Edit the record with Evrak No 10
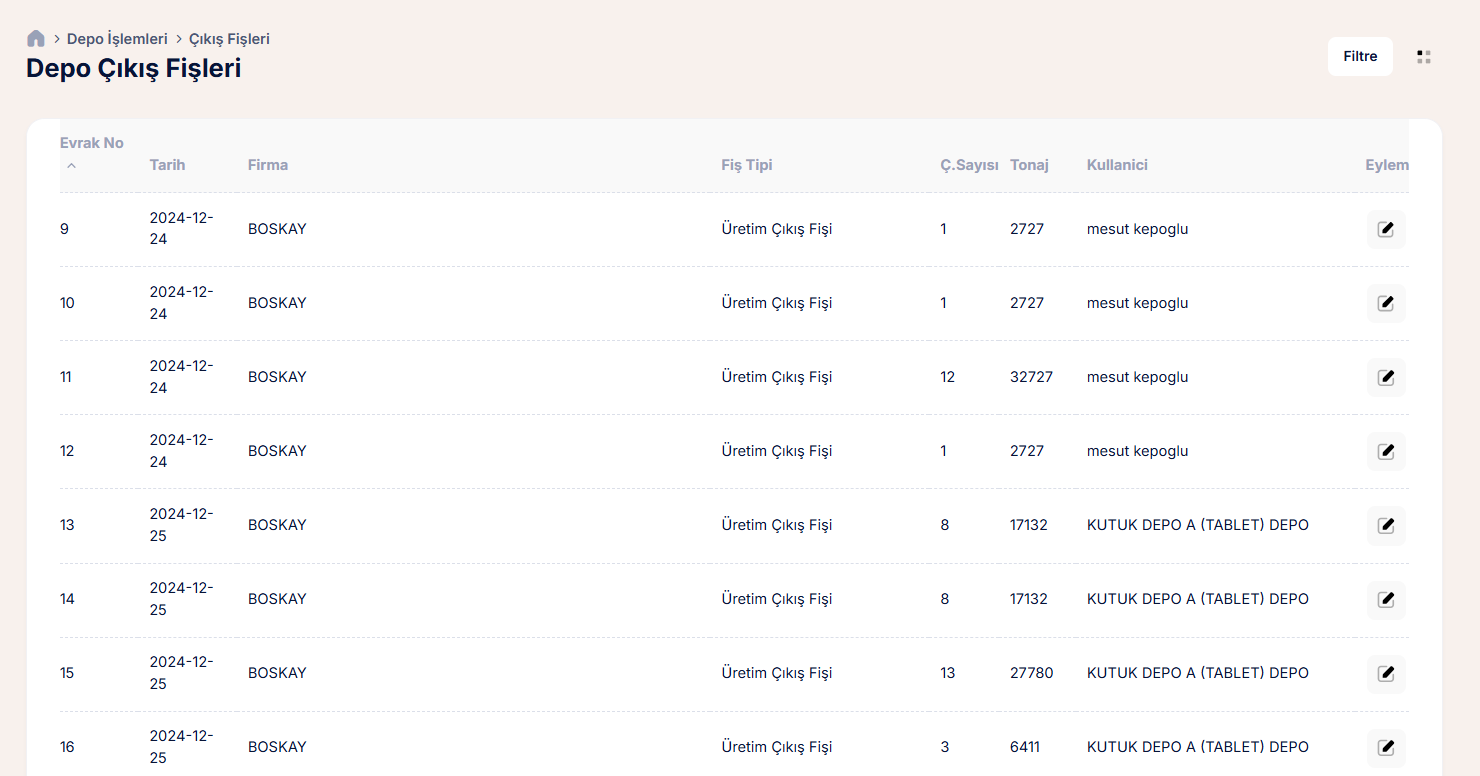This screenshot has width=1480, height=776. 1386,303
